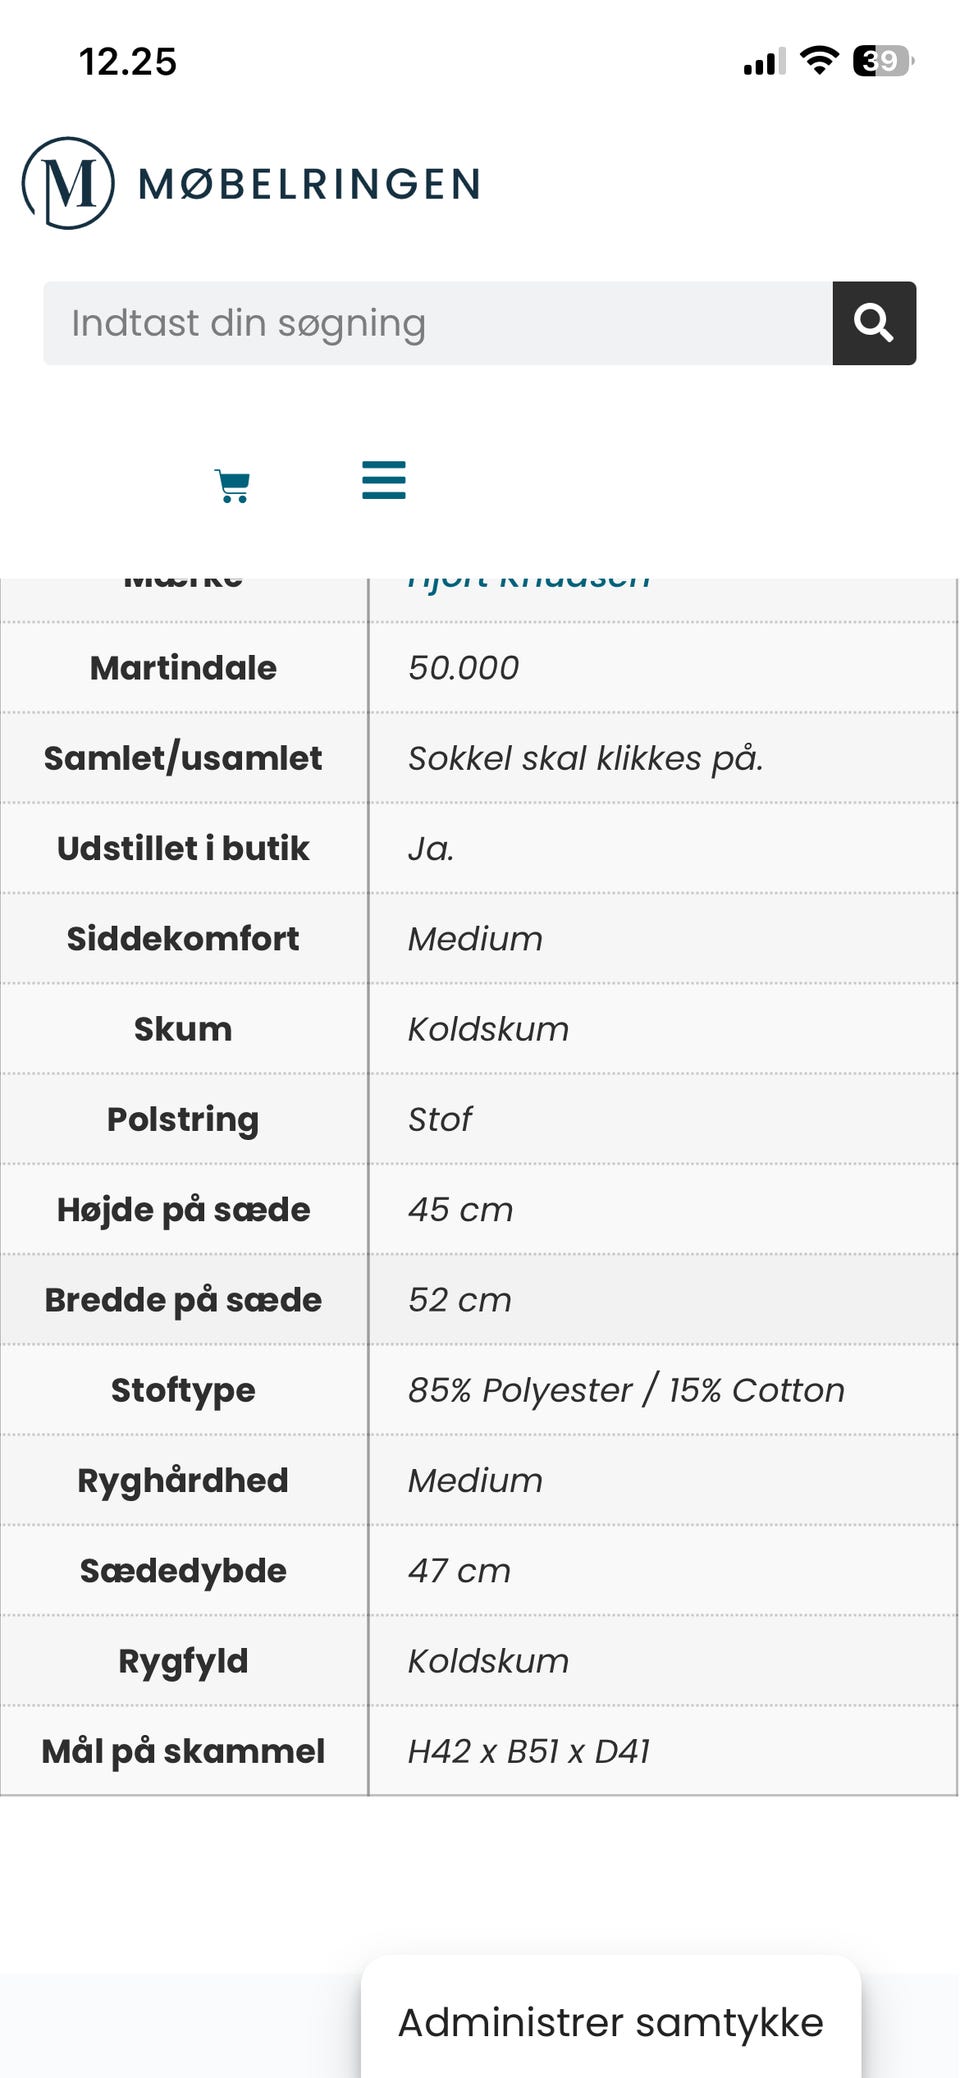The height and width of the screenshot is (2078, 960).
Task: Tap the 'Sokkel skal klikkes på' value
Action: [585, 758]
